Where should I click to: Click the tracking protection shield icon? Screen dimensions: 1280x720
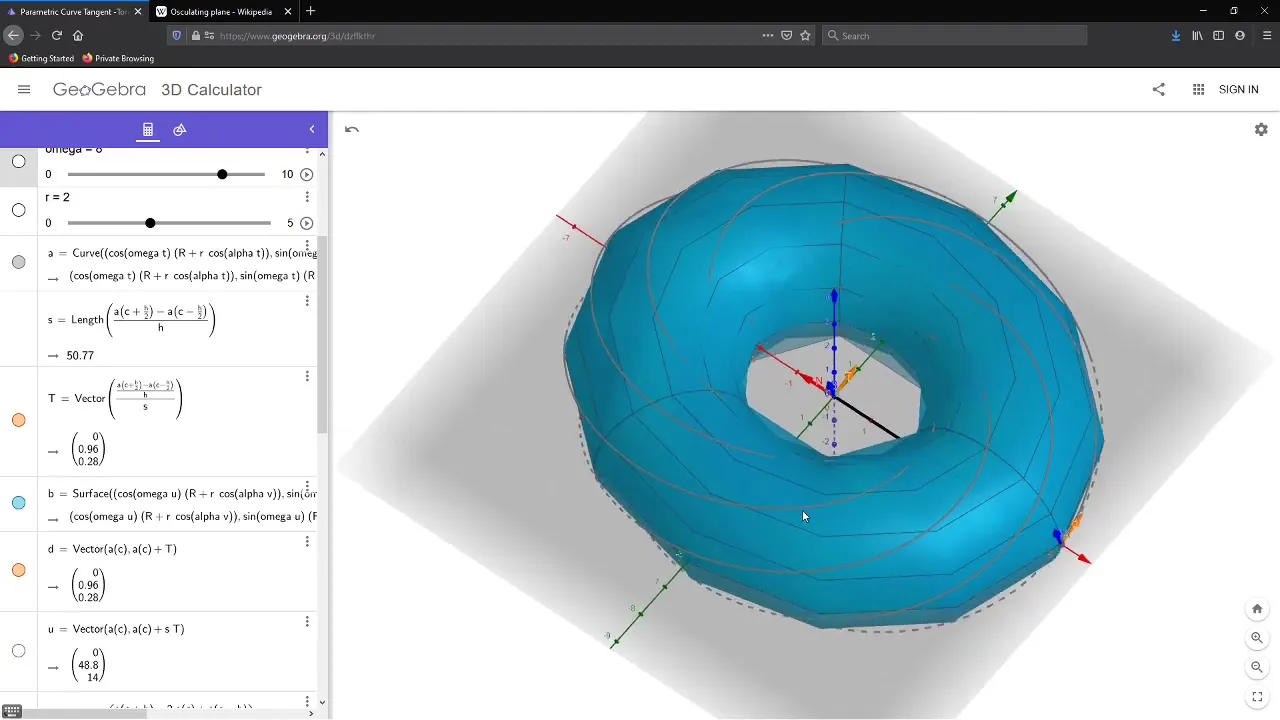(x=177, y=35)
